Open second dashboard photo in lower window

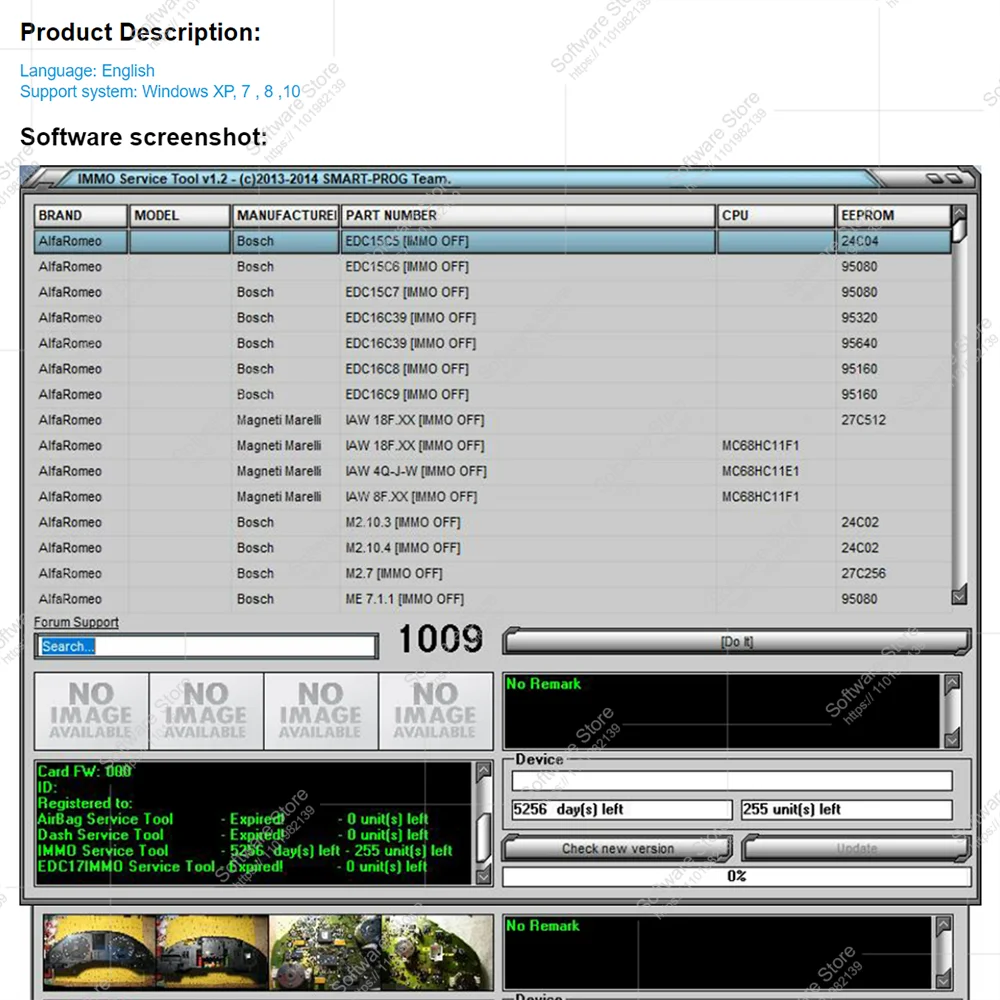[x=212, y=953]
